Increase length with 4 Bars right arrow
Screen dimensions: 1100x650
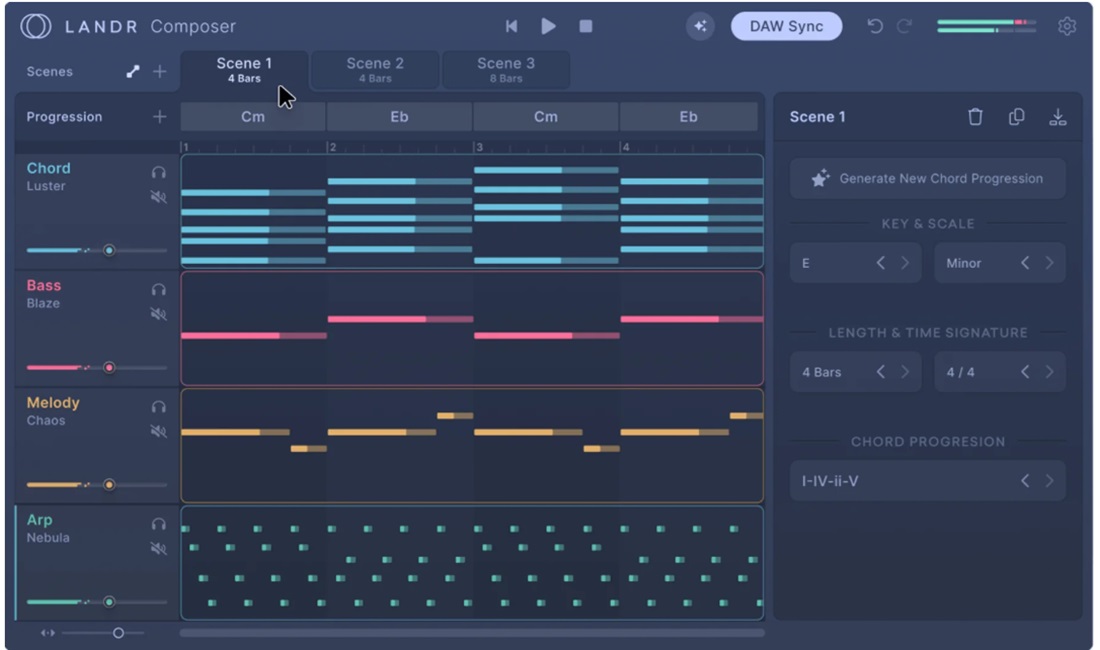(905, 372)
